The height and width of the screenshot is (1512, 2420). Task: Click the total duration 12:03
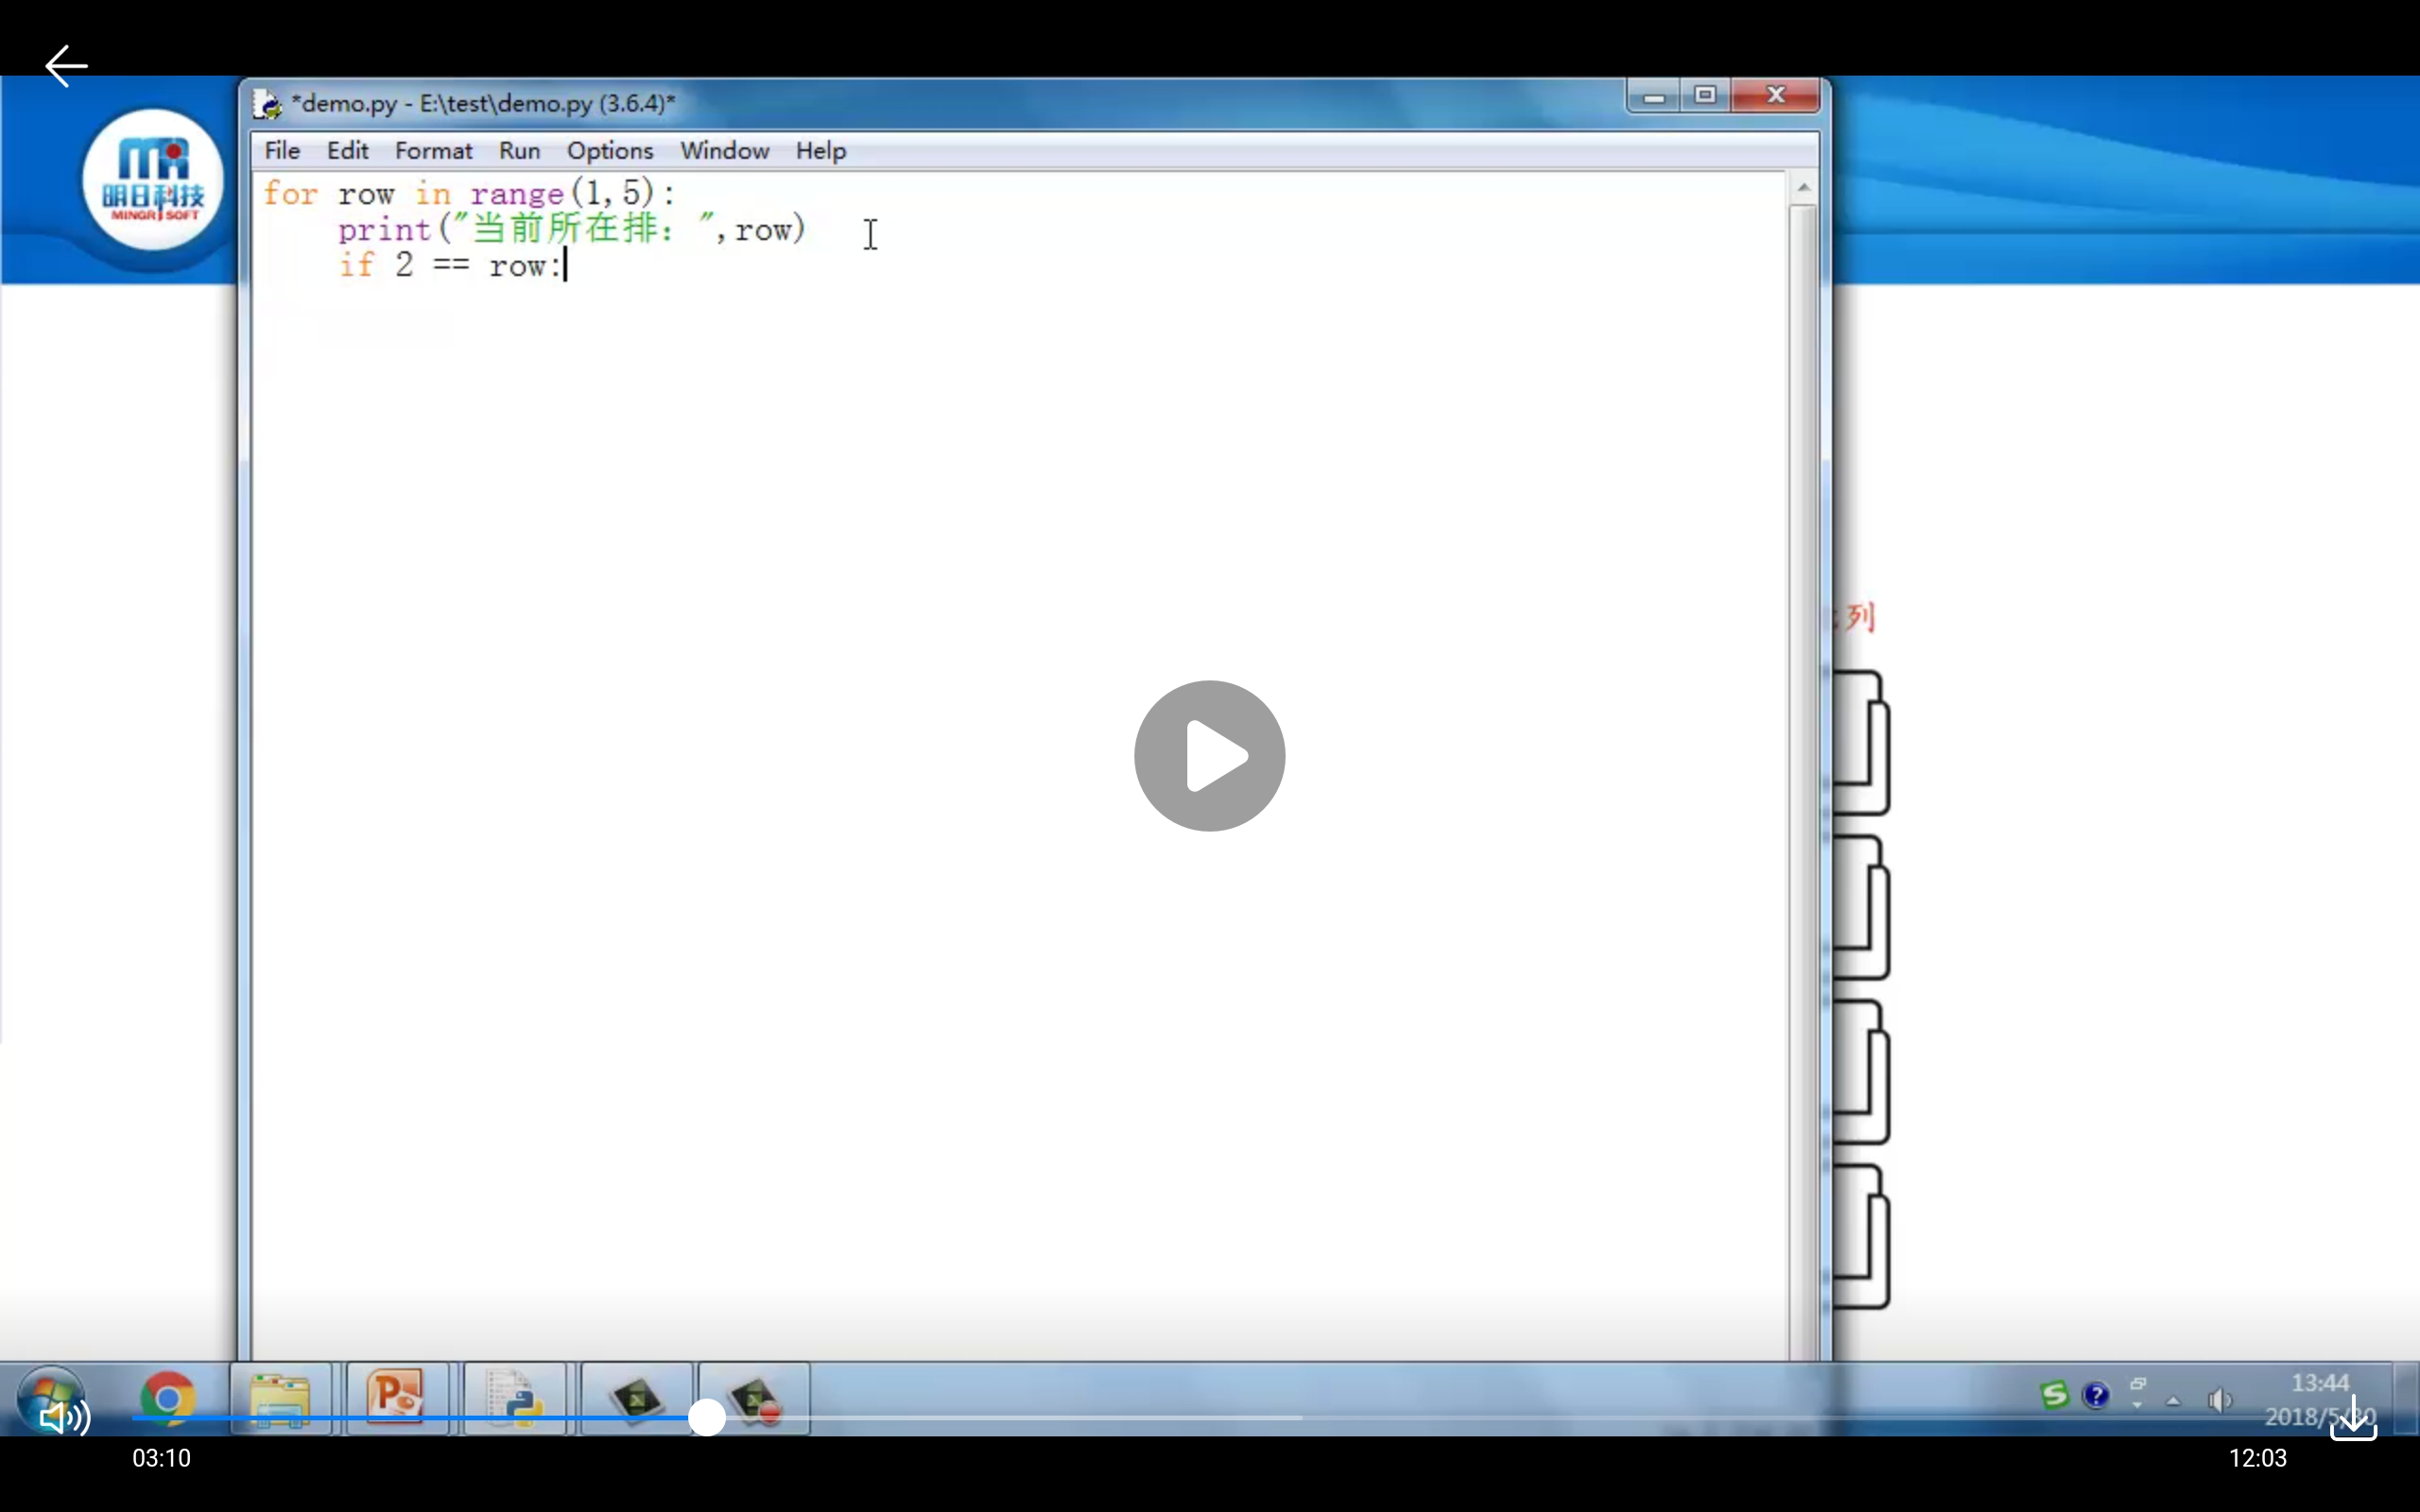click(x=2257, y=1458)
